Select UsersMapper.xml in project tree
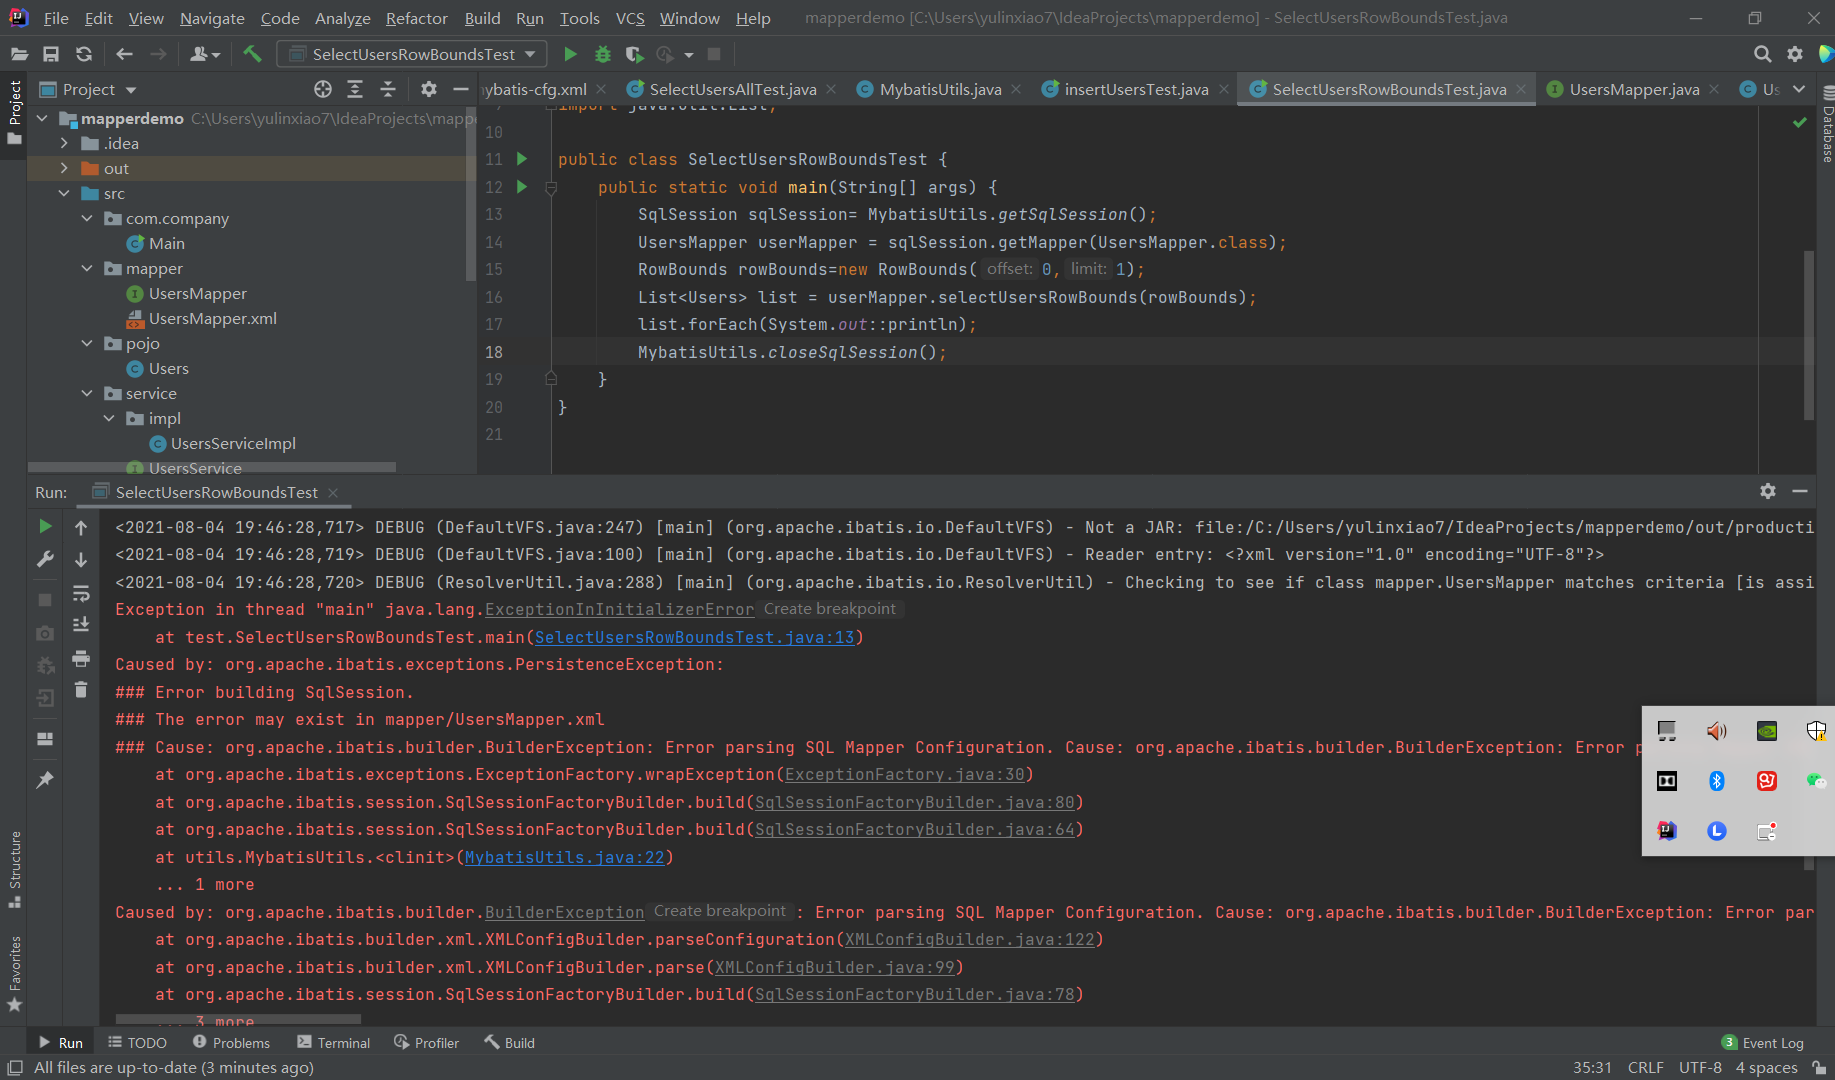The width and height of the screenshot is (1835, 1080). (x=213, y=318)
